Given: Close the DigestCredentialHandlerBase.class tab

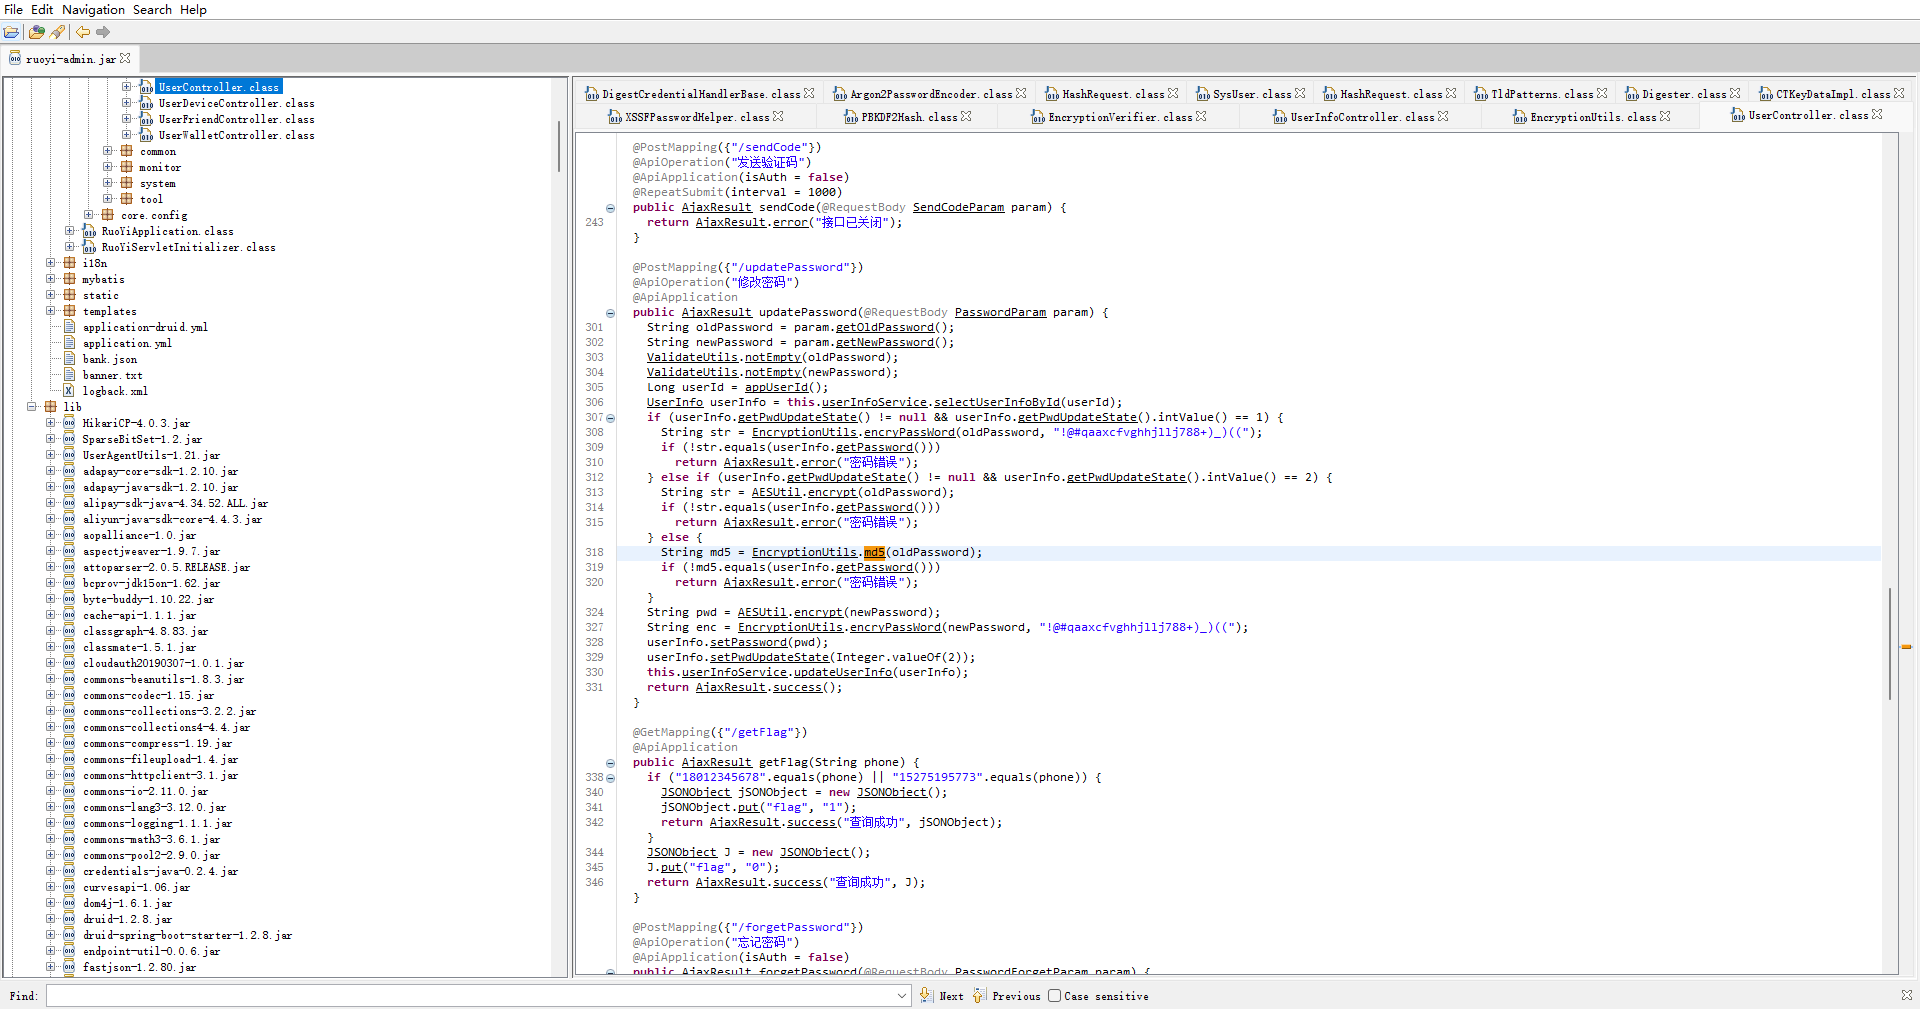Looking at the screenshot, I should tap(809, 93).
